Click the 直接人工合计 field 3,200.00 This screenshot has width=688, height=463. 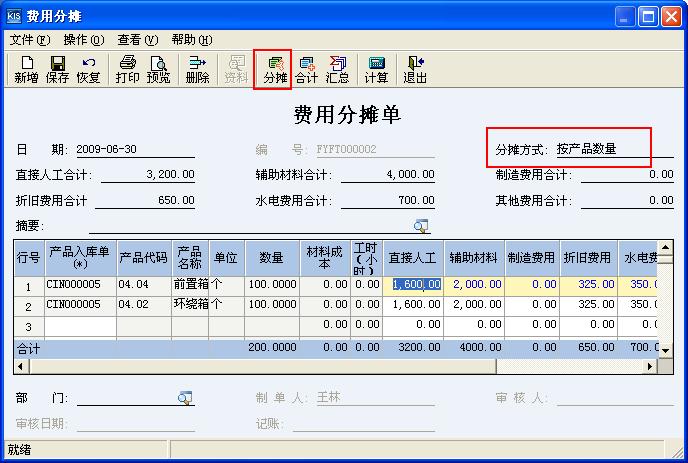[x=148, y=175]
